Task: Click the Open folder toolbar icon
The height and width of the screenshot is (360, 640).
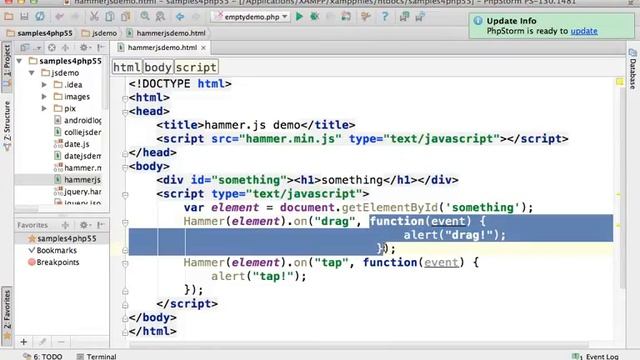Action: (x=9, y=17)
